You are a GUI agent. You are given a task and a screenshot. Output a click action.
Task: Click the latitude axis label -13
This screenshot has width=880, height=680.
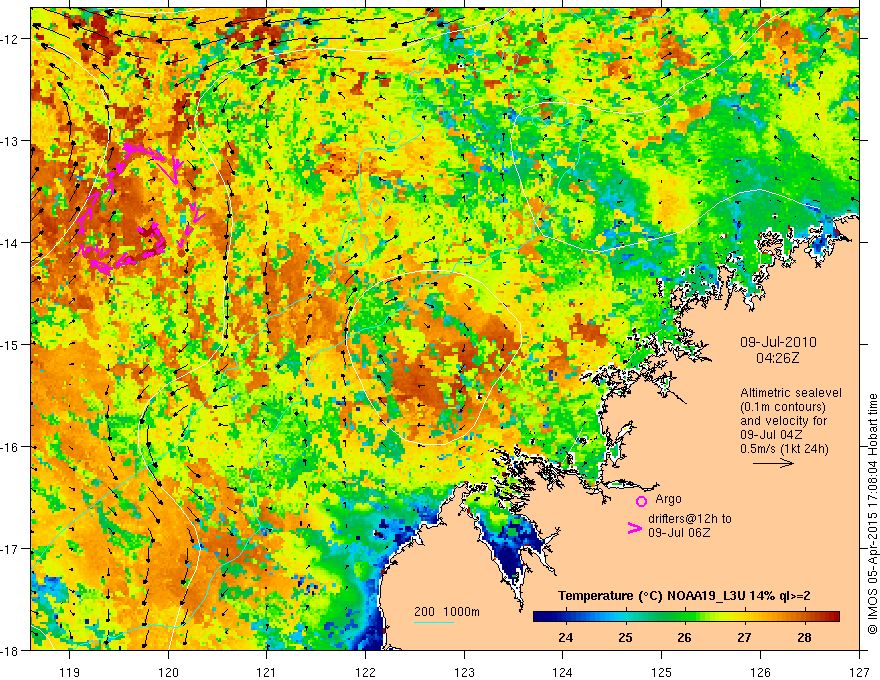(x=9, y=140)
